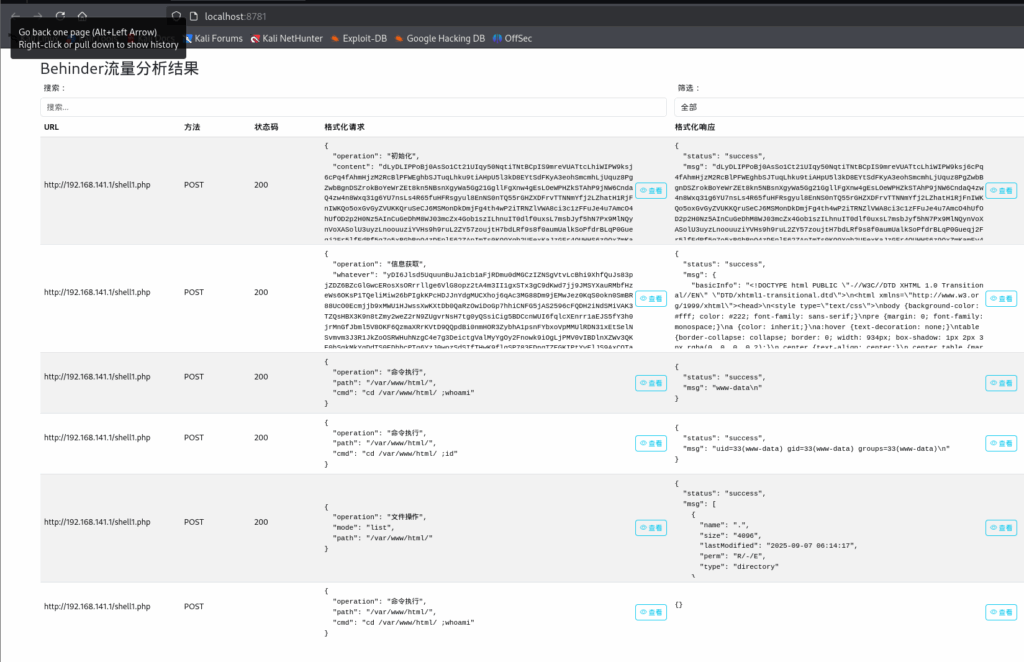View the 信息获取 request with its 查看 button
1024x662 pixels.
click(x=651, y=299)
